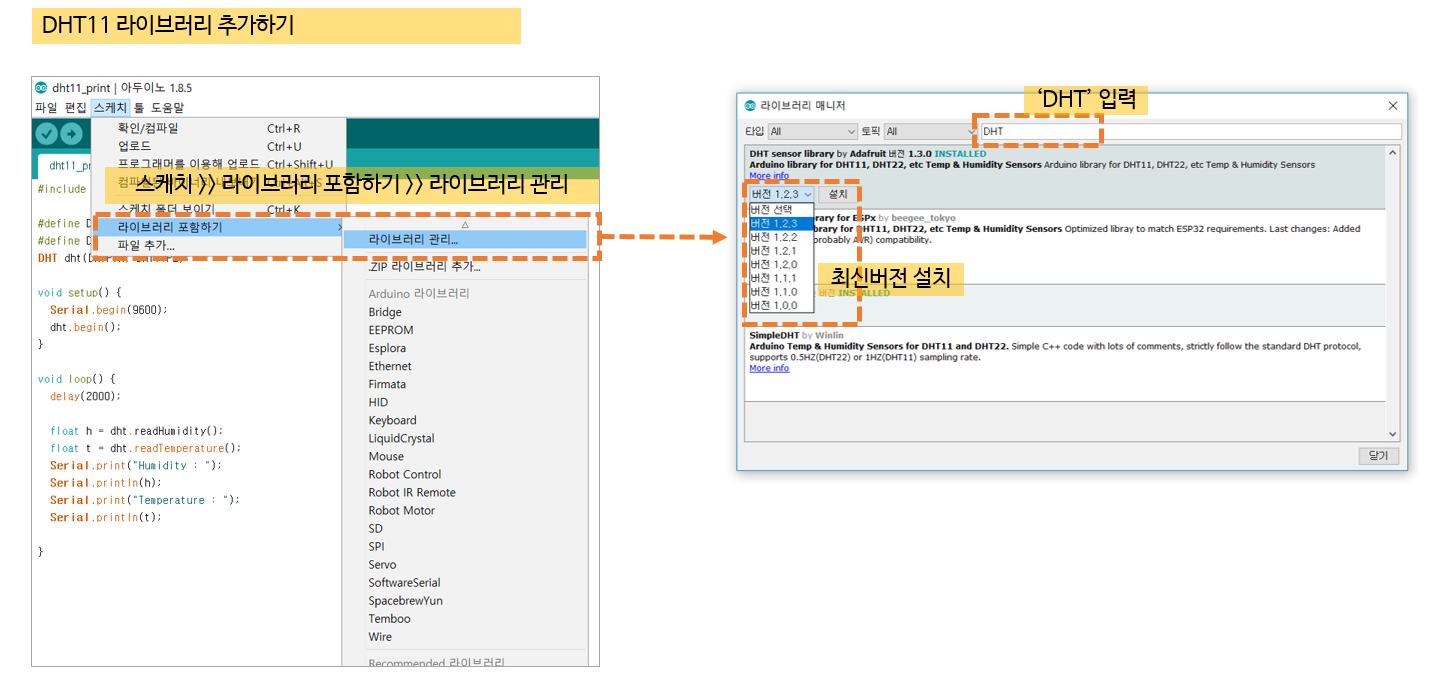Include the Servo library
Screen dimensions: 1430x690
(382, 565)
